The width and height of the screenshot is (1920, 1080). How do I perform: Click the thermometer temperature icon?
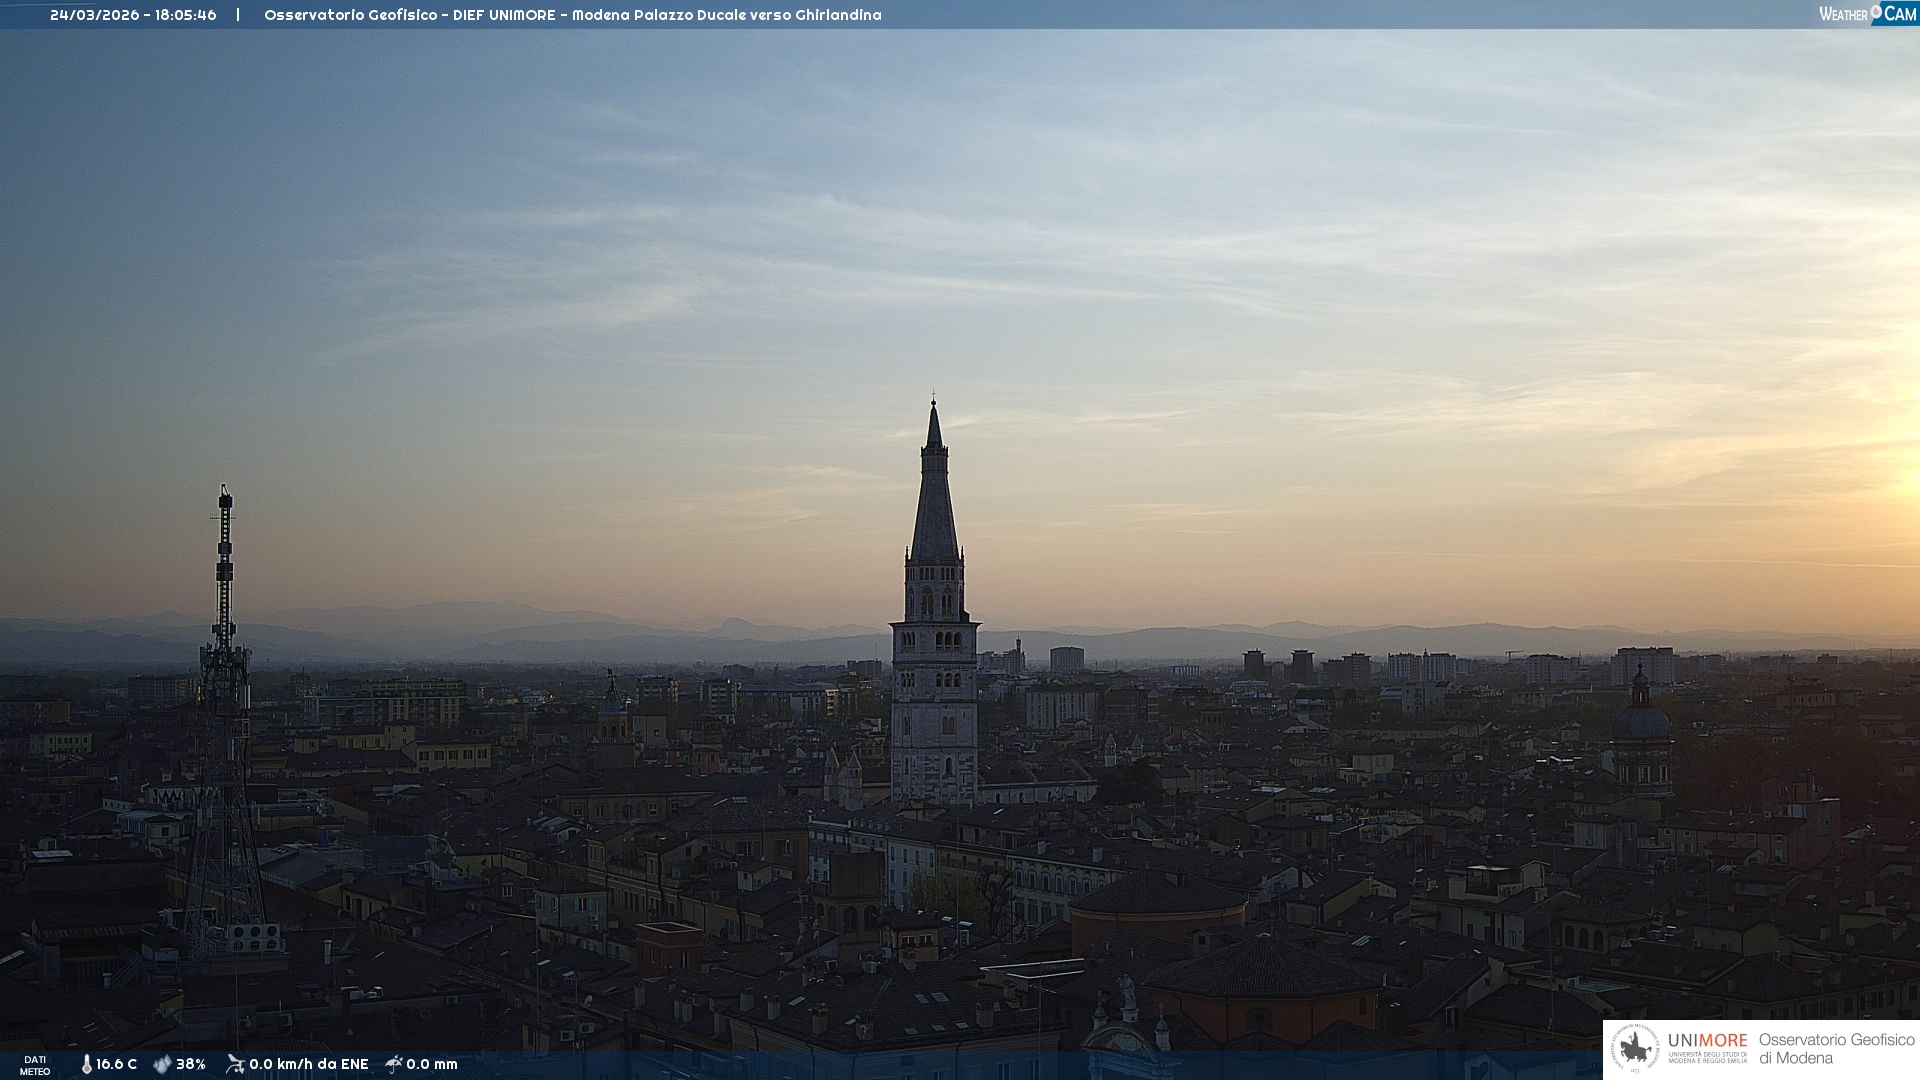click(86, 1064)
